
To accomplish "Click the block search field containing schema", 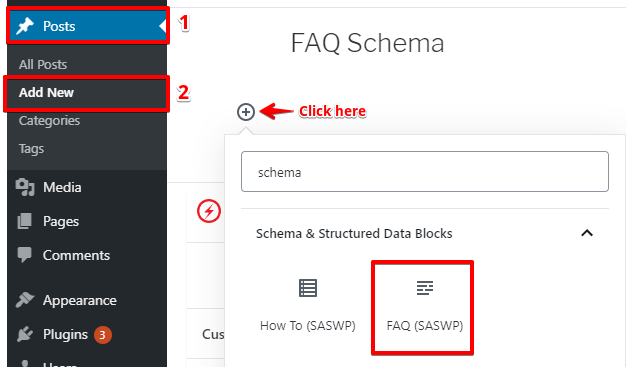I will coord(425,171).
